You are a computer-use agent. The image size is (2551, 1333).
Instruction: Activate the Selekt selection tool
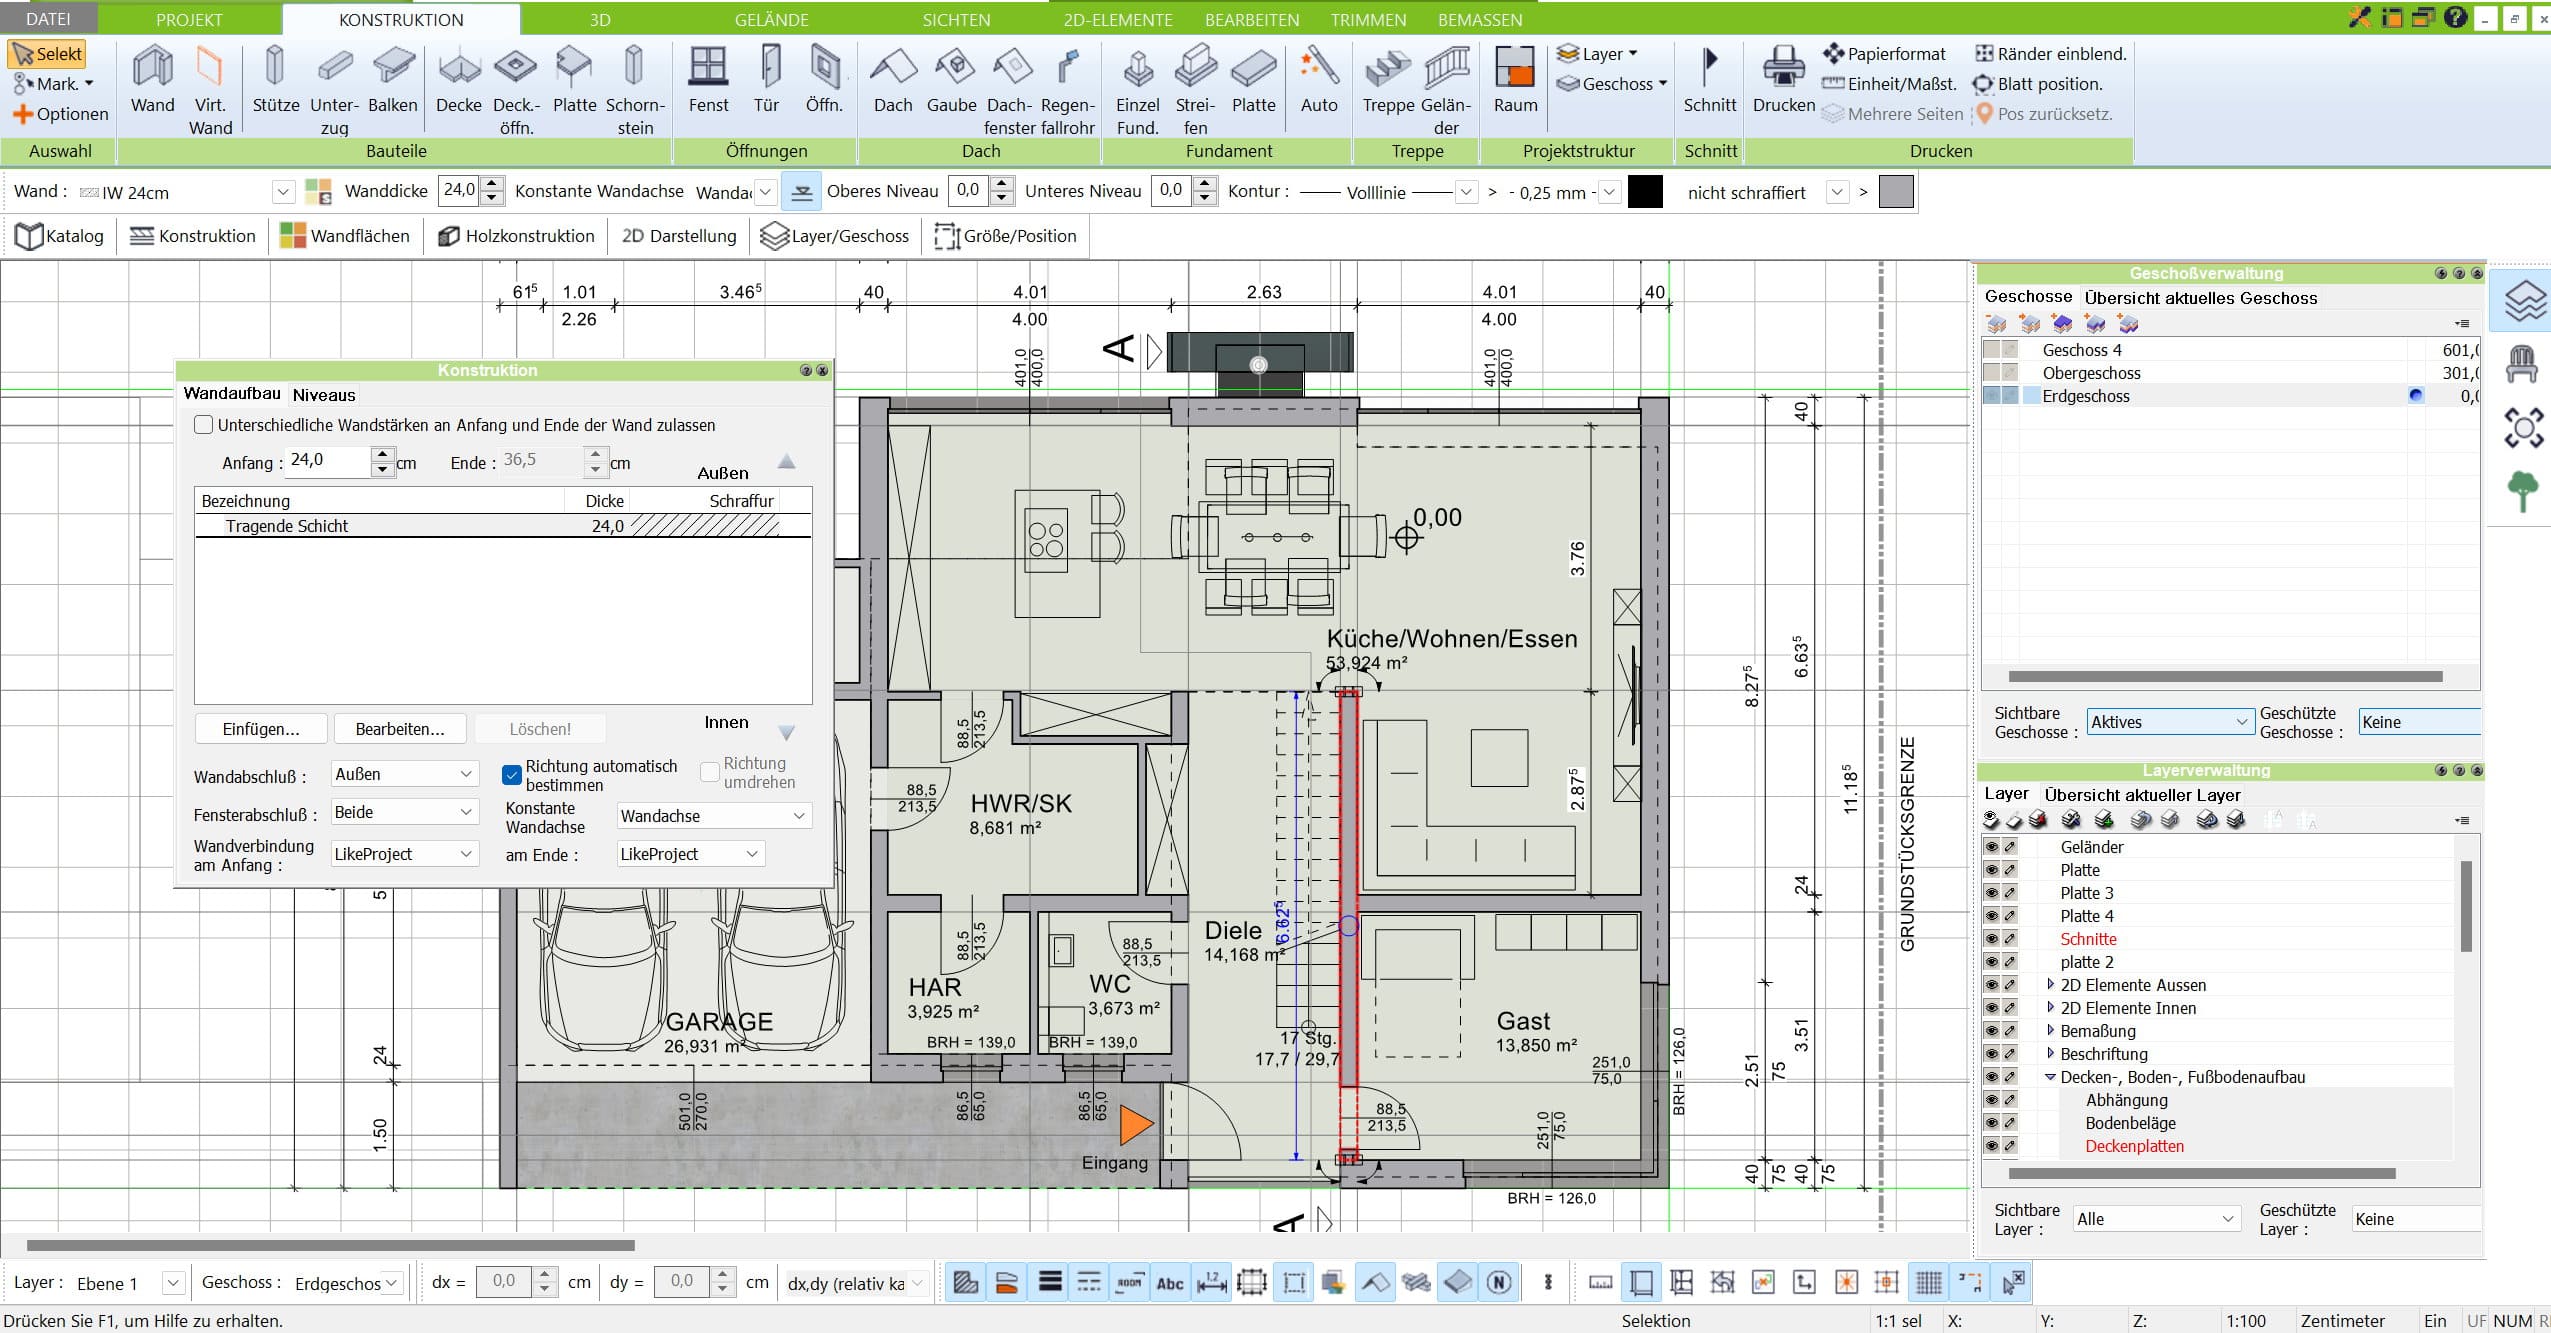pos(47,54)
